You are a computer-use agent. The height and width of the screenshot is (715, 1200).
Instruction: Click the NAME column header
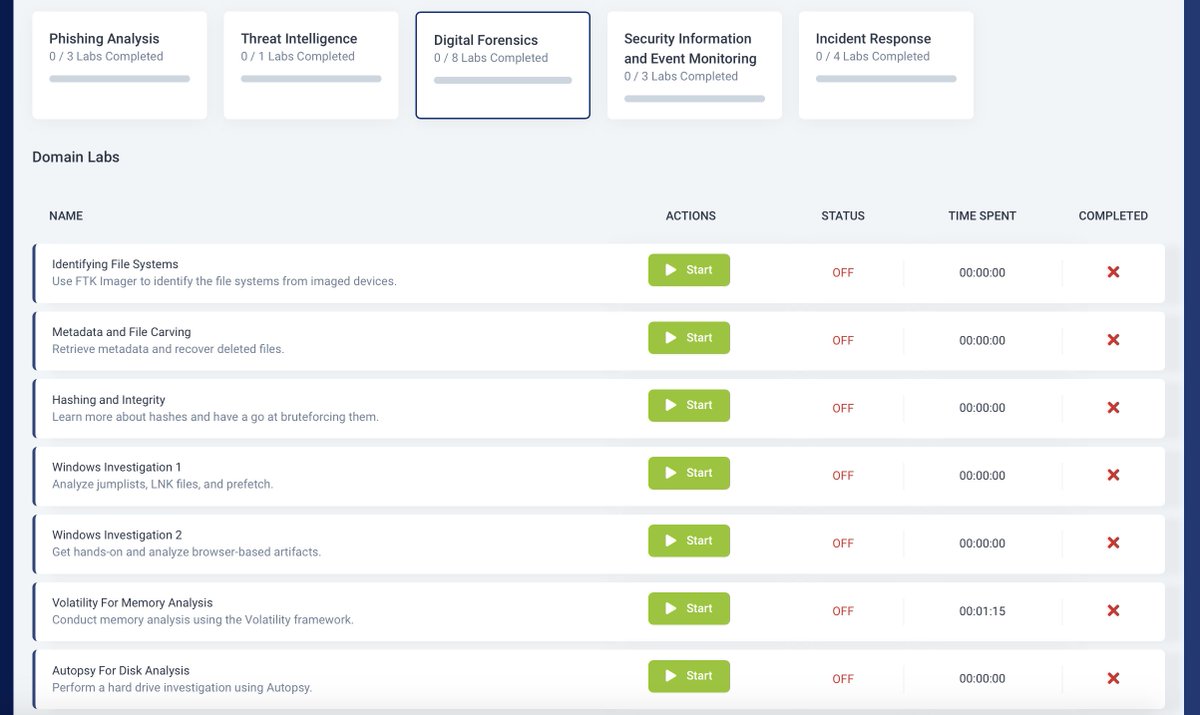[x=66, y=216]
